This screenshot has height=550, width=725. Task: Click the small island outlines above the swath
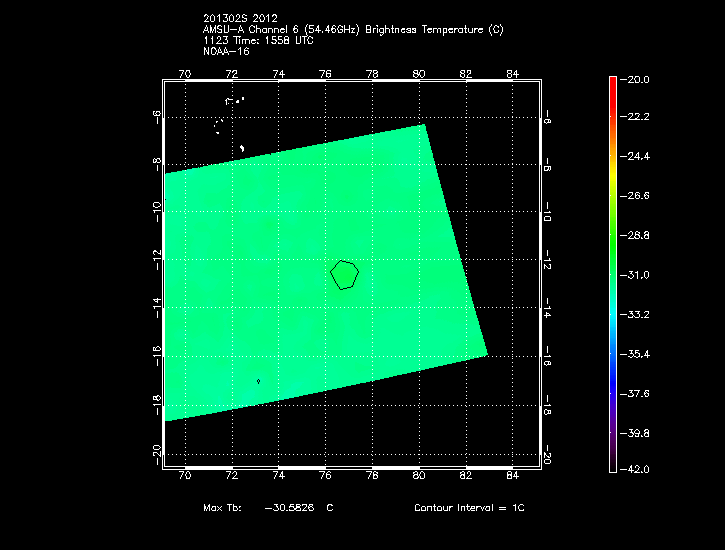pyautogui.click(x=235, y=101)
